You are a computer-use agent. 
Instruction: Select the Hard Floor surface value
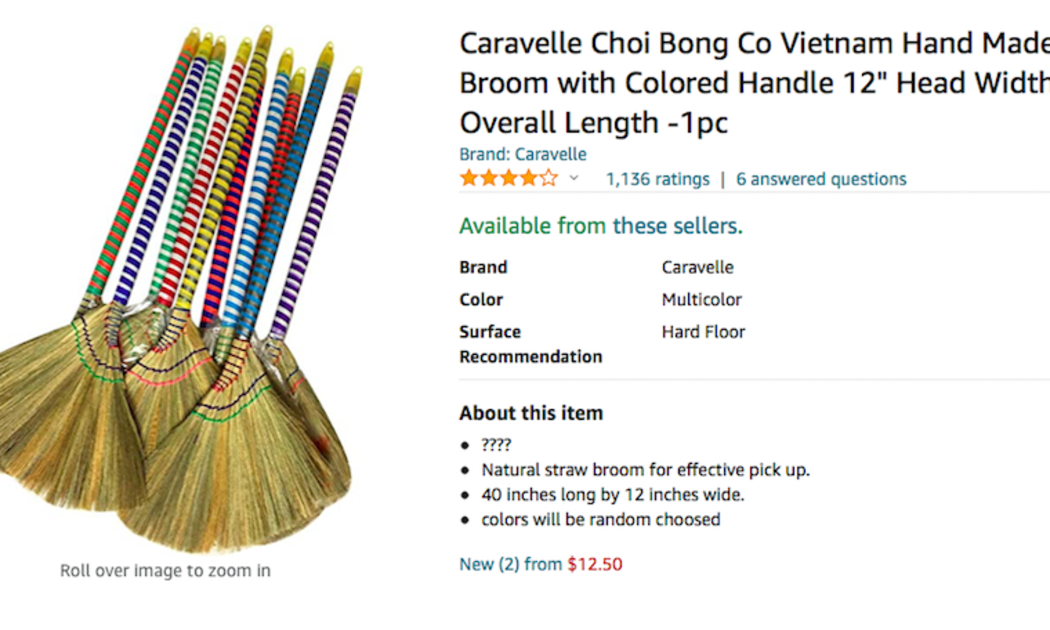(703, 331)
